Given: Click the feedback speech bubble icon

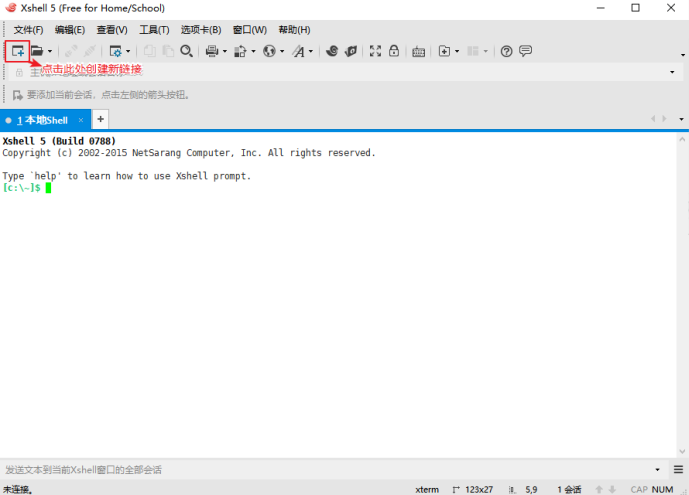Looking at the screenshot, I should 526,51.
